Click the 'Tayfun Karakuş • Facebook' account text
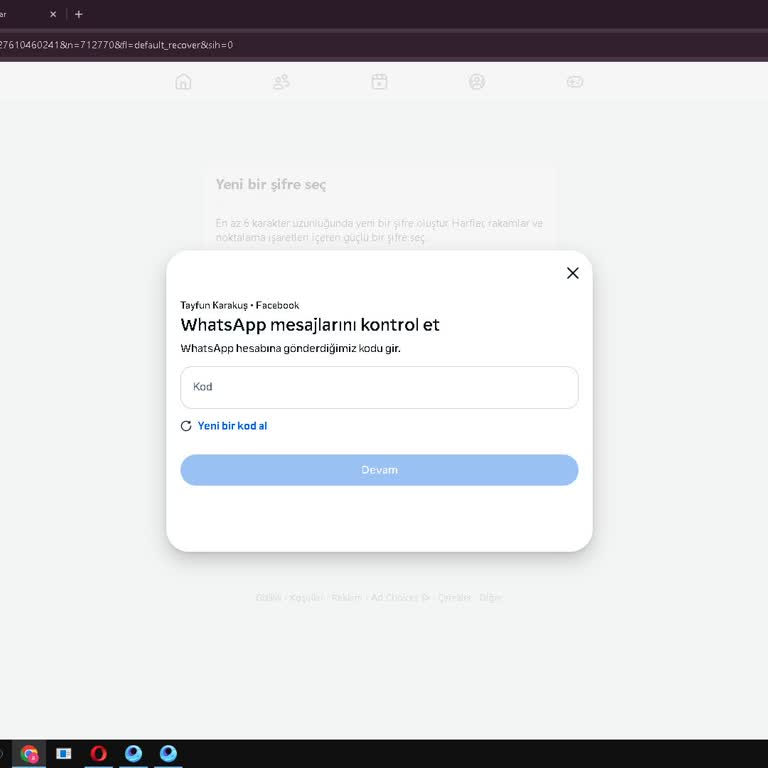 tap(240, 305)
